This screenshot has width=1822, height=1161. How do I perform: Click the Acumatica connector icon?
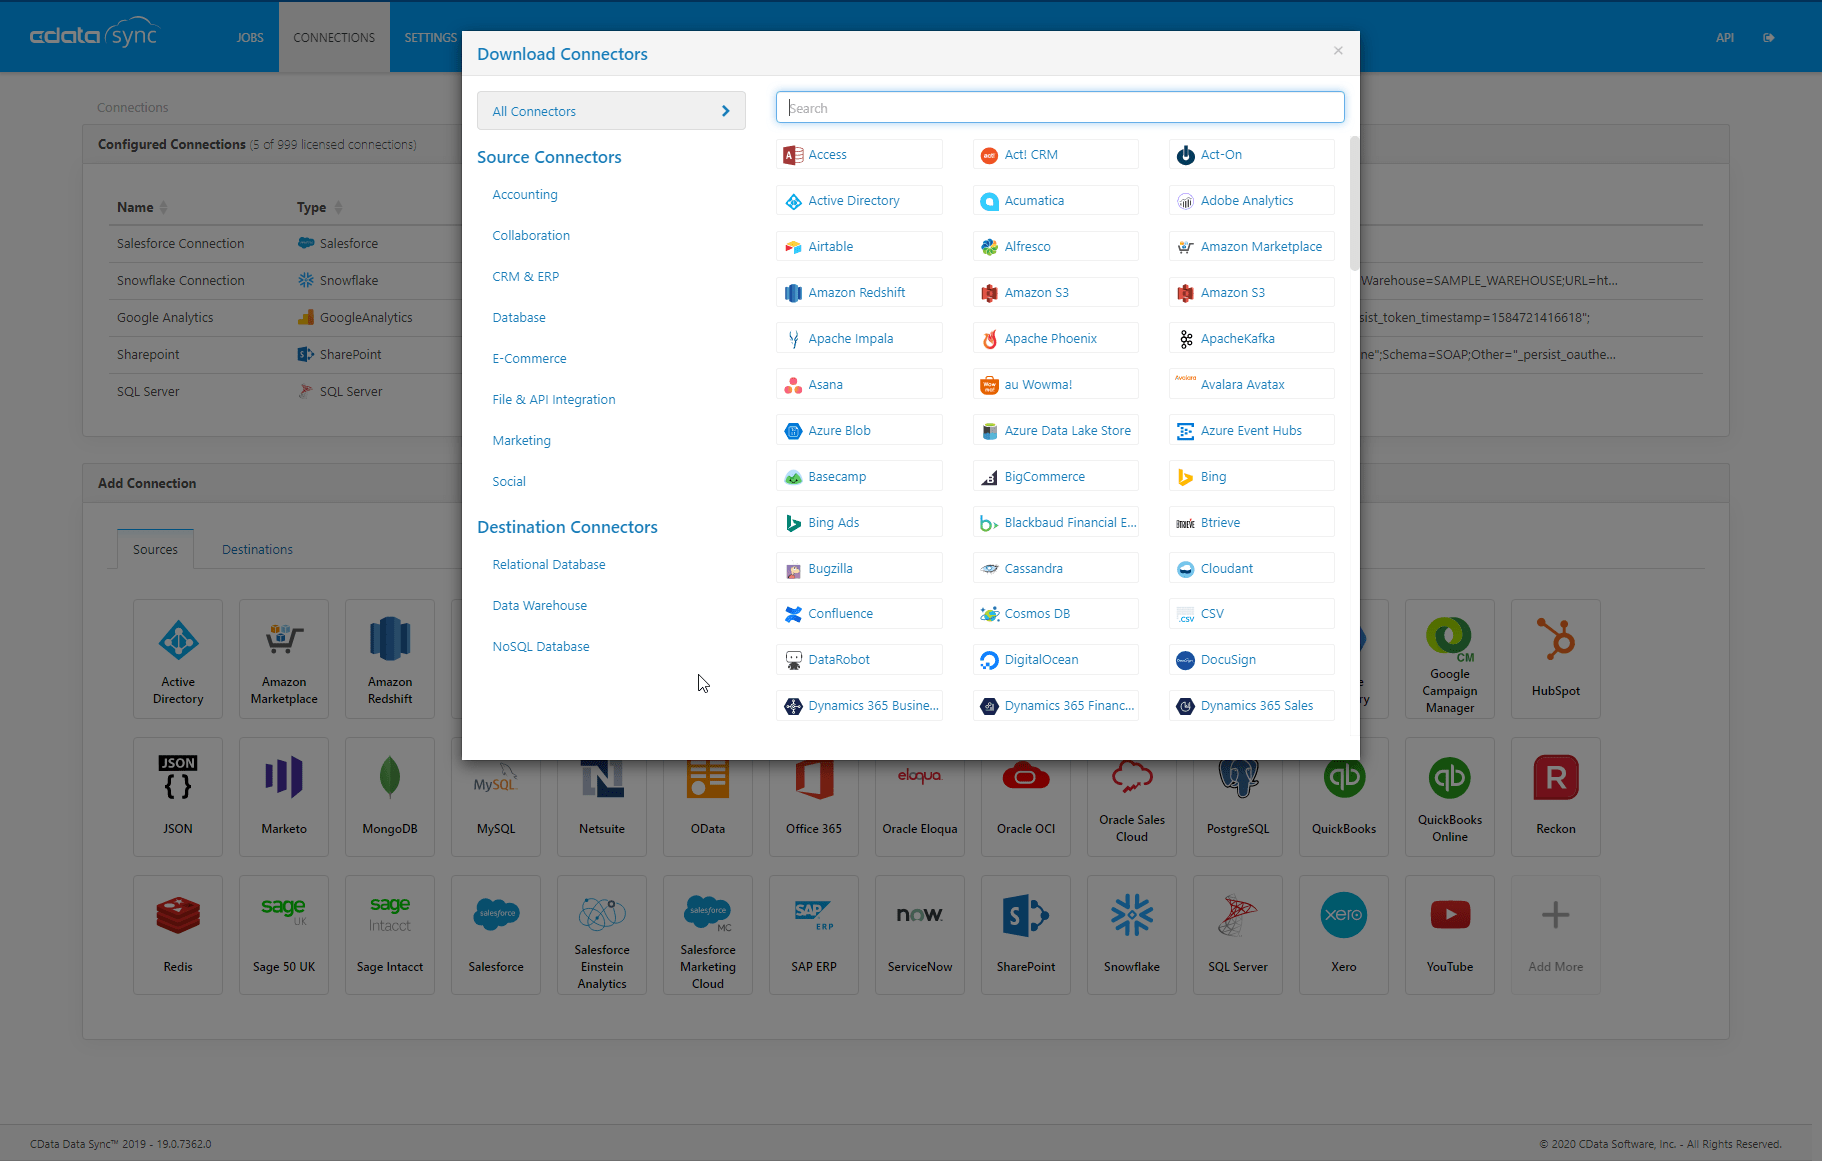click(x=989, y=201)
